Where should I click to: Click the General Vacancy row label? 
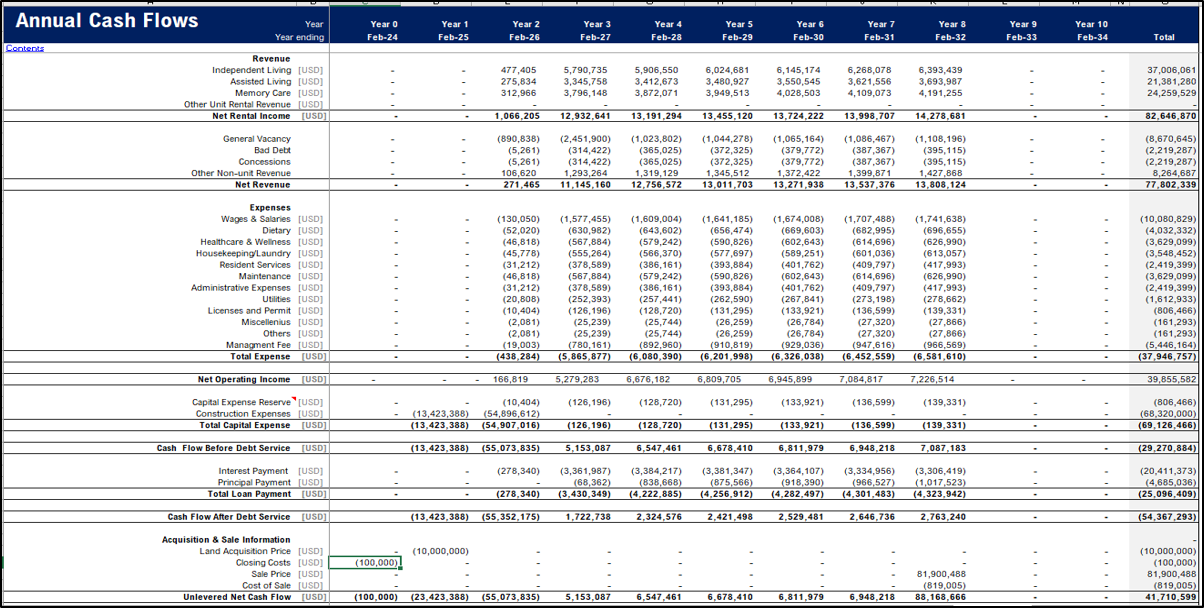[x=258, y=139]
